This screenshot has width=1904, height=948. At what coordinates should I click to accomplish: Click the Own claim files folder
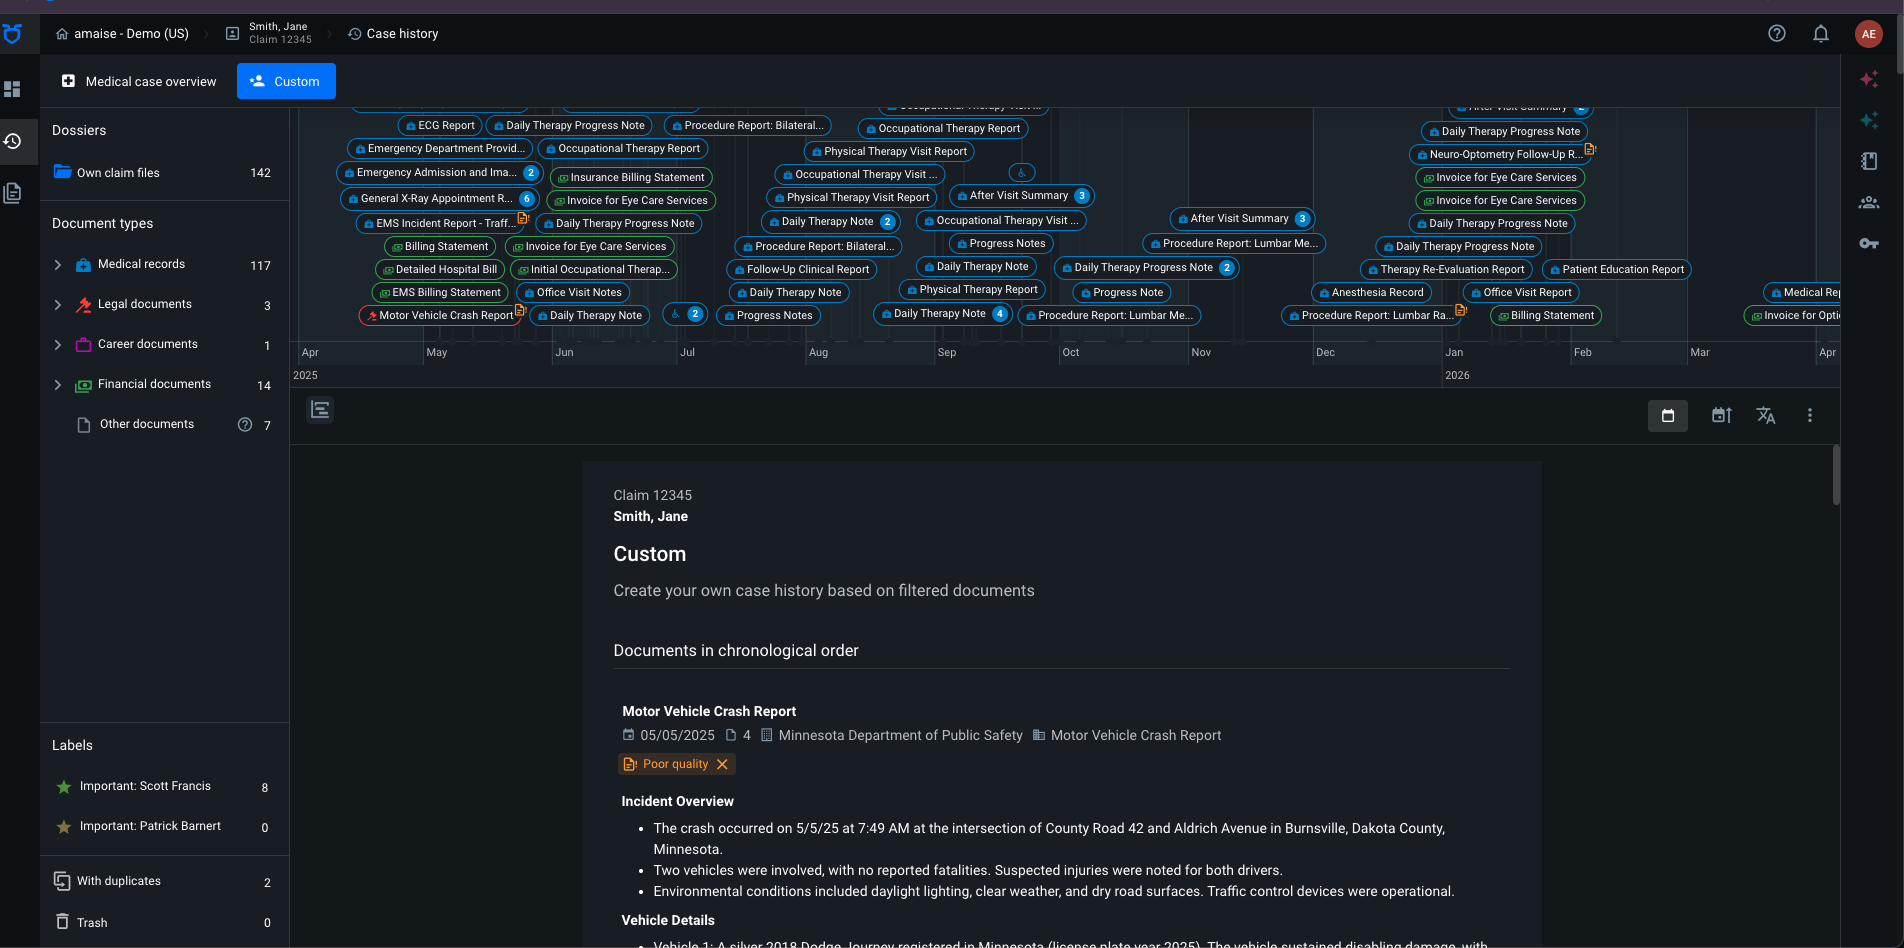point(164,172)
